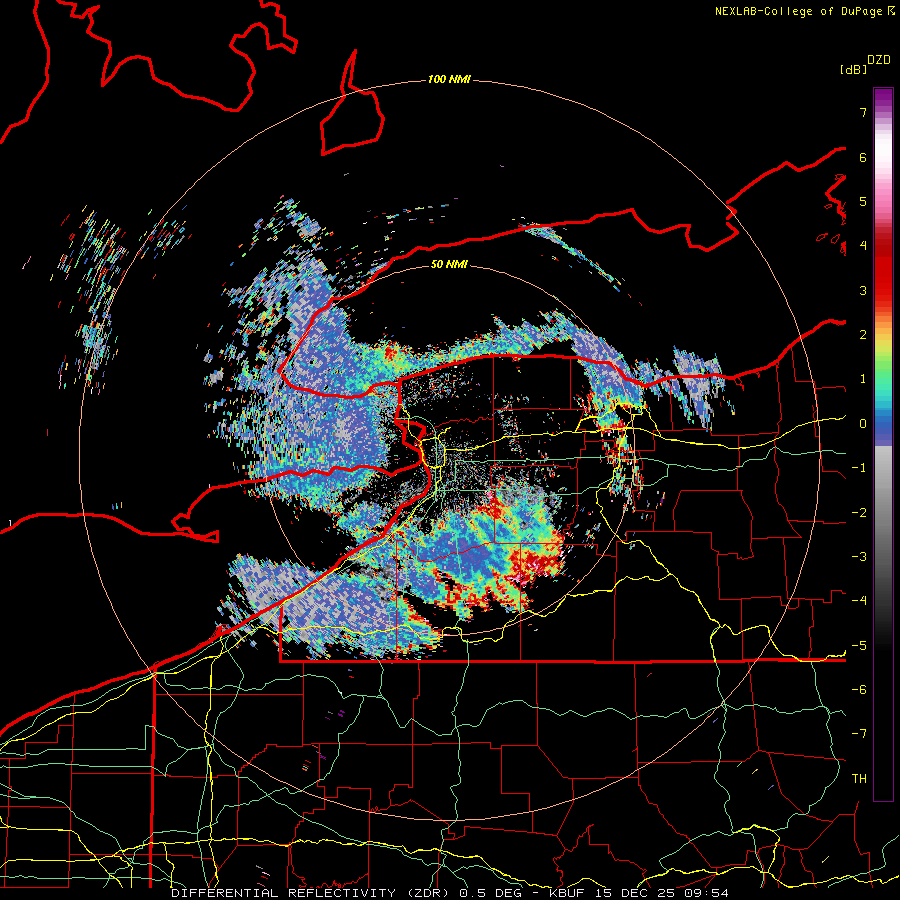Screen dimensions: 900x900
Task: Click the color scale value -3
Action: click(859, 557)
